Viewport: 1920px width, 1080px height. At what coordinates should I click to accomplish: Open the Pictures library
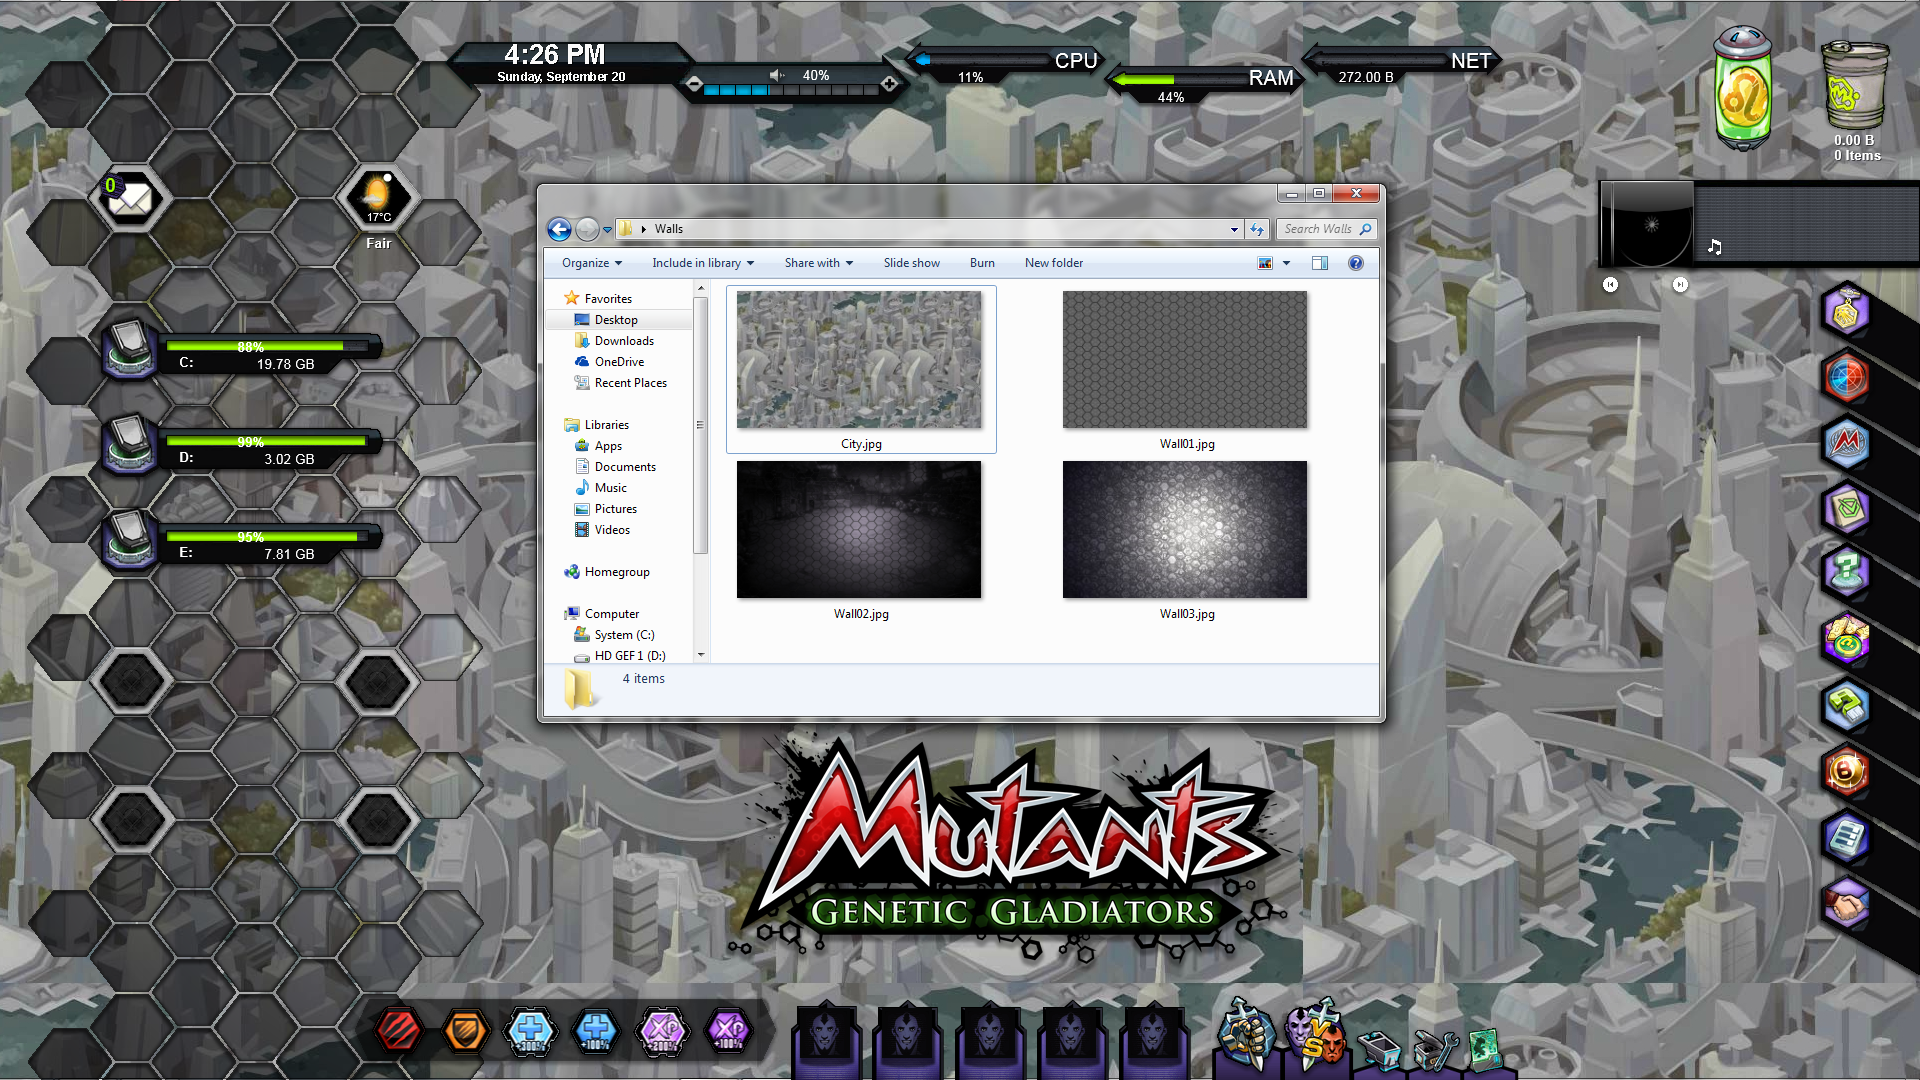[x=615, y=509]
